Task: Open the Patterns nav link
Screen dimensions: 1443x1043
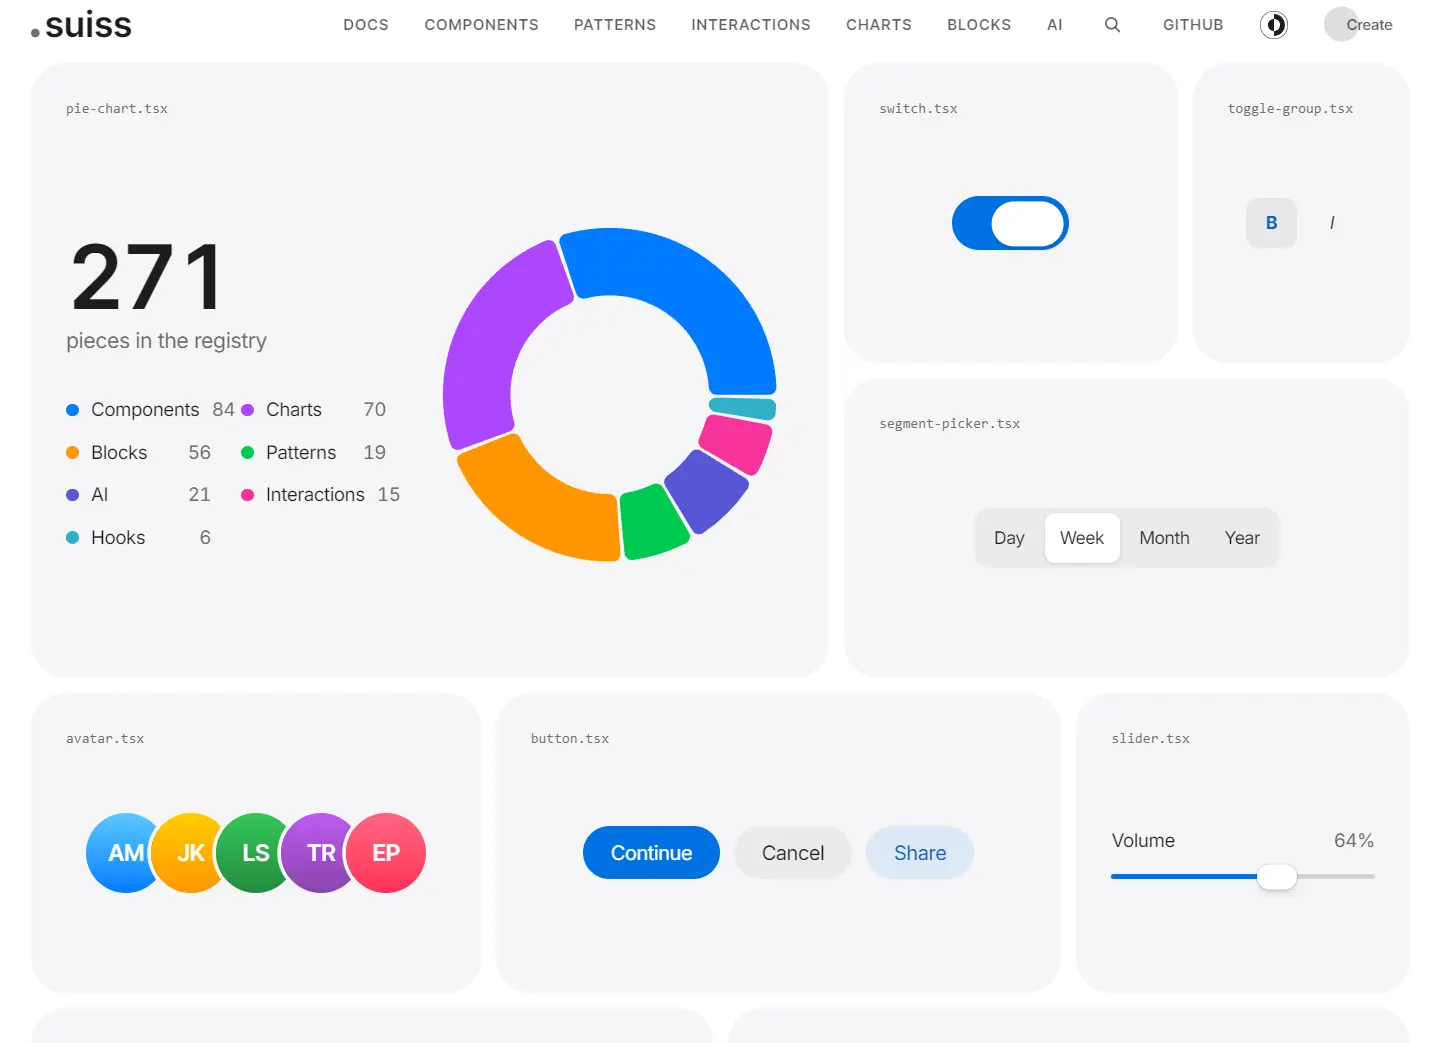Action: coord(615,25)
